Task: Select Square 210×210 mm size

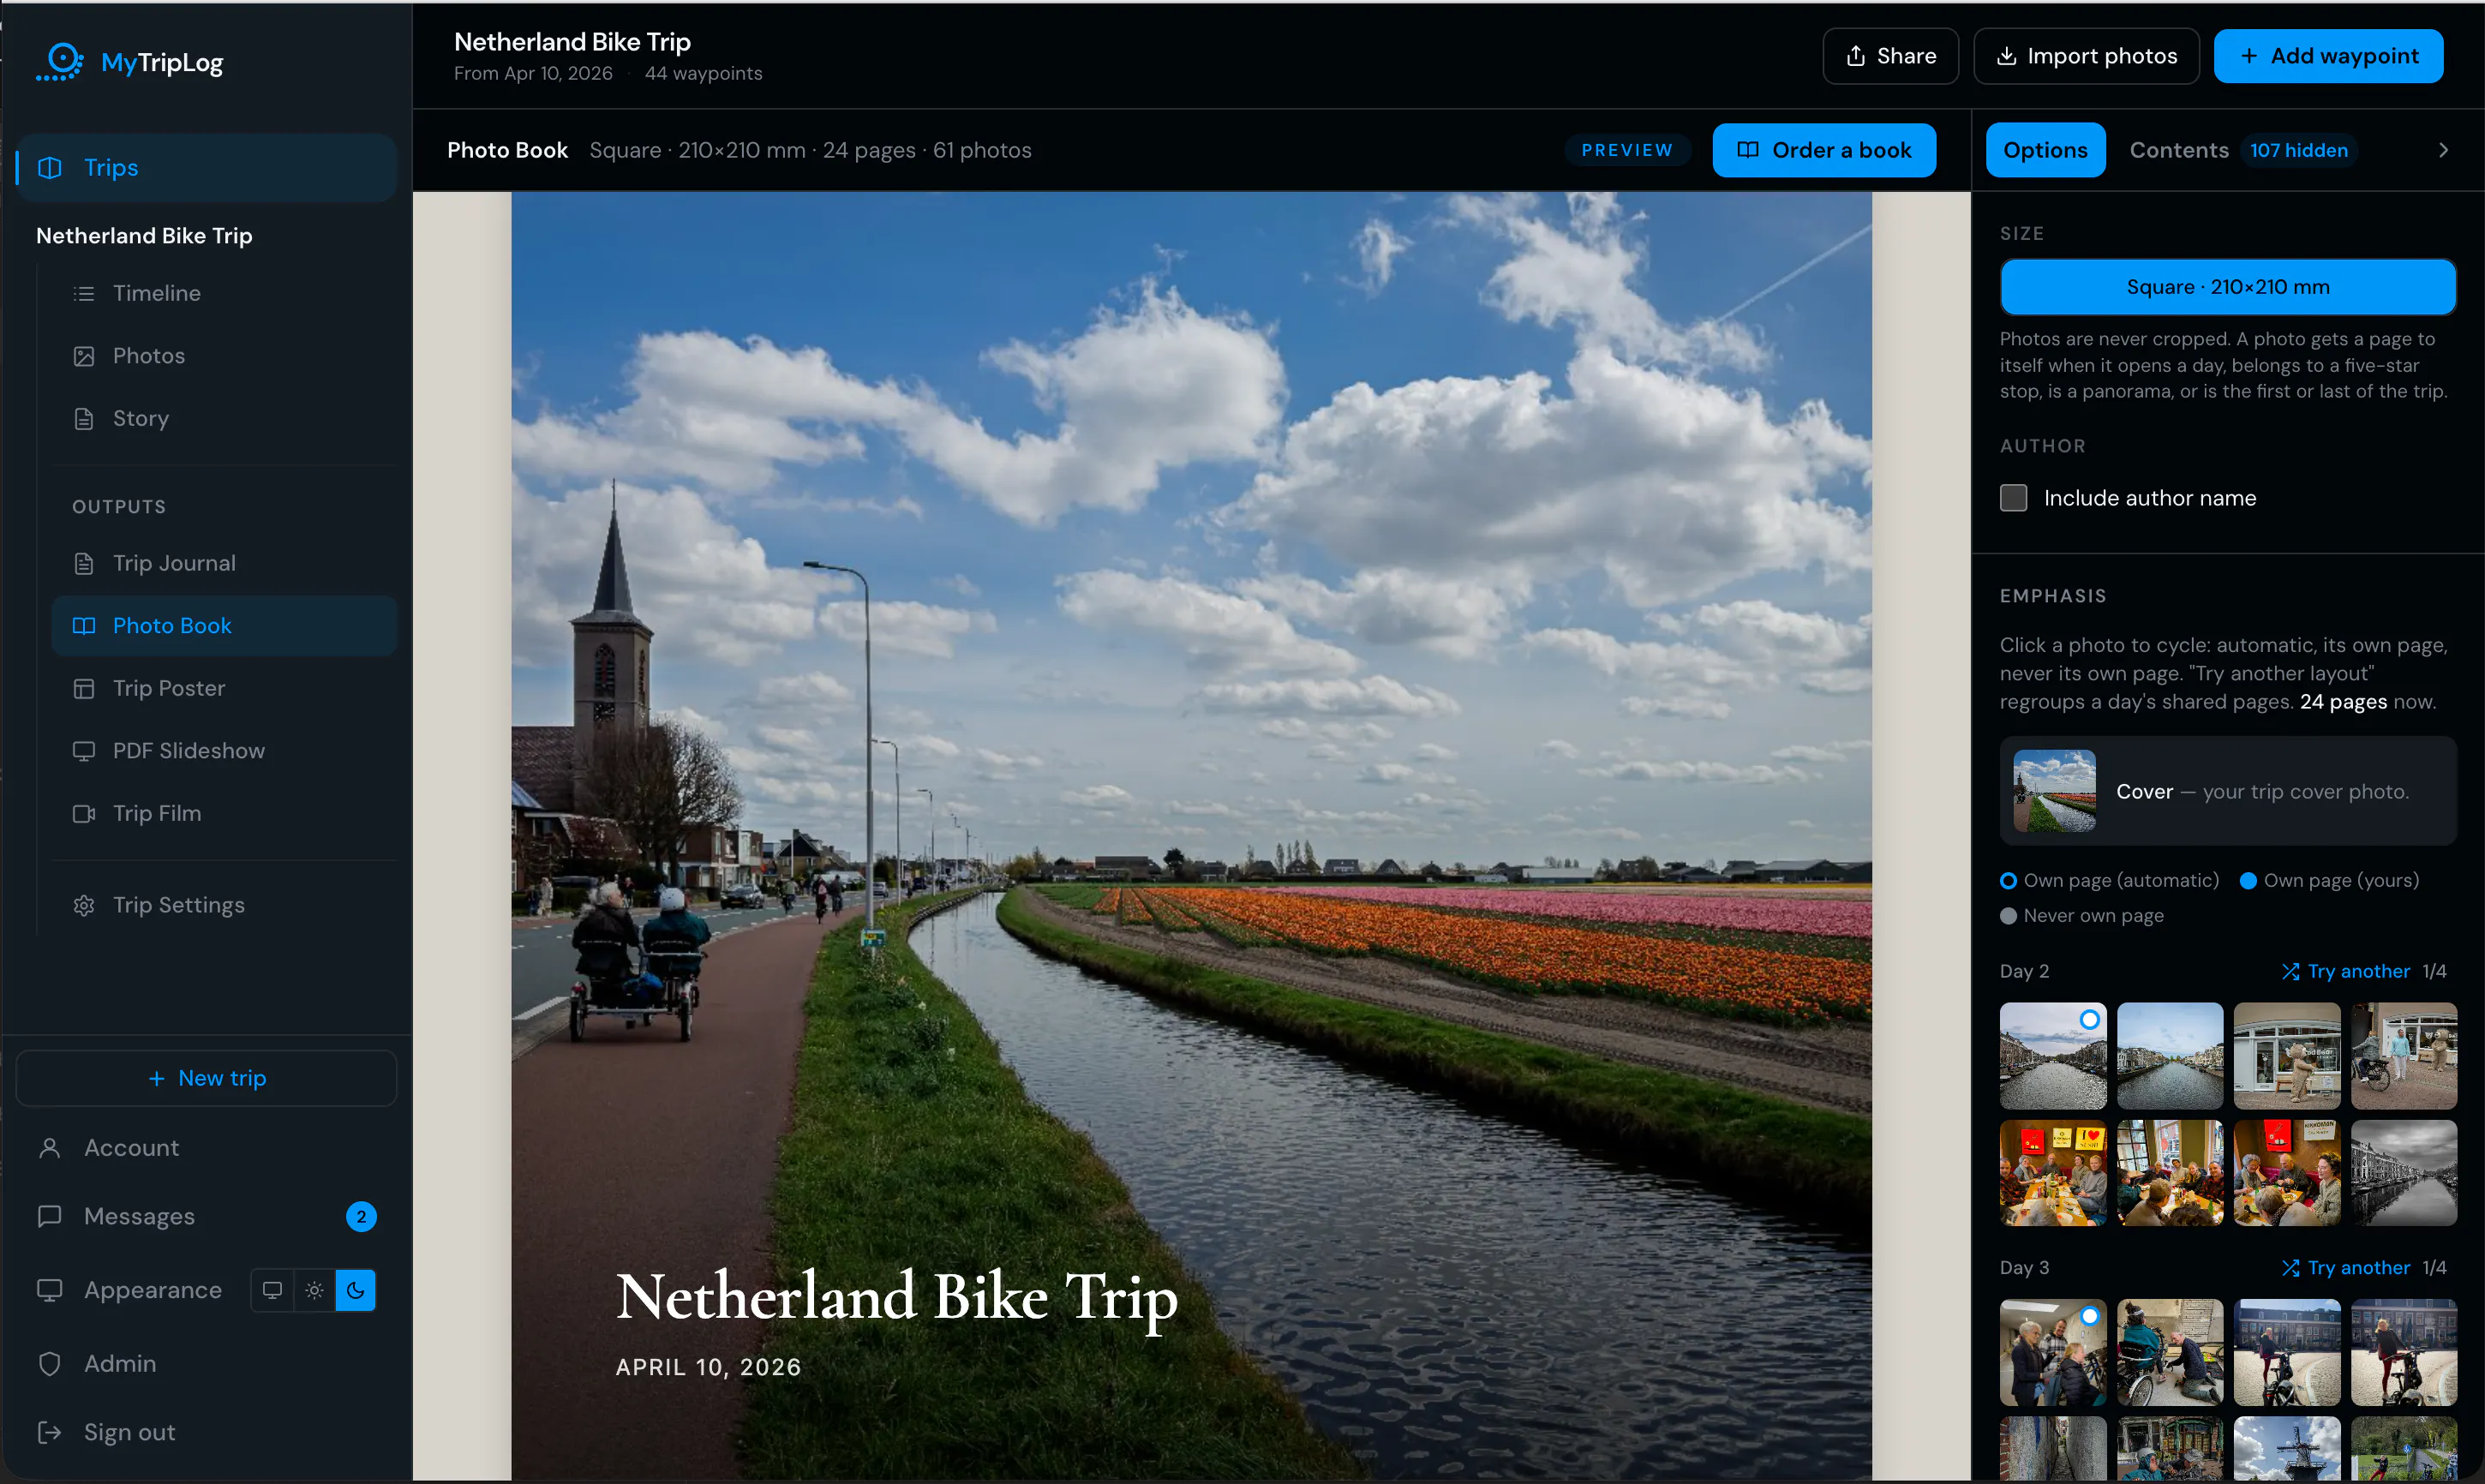Action: tap(2227, 287)
